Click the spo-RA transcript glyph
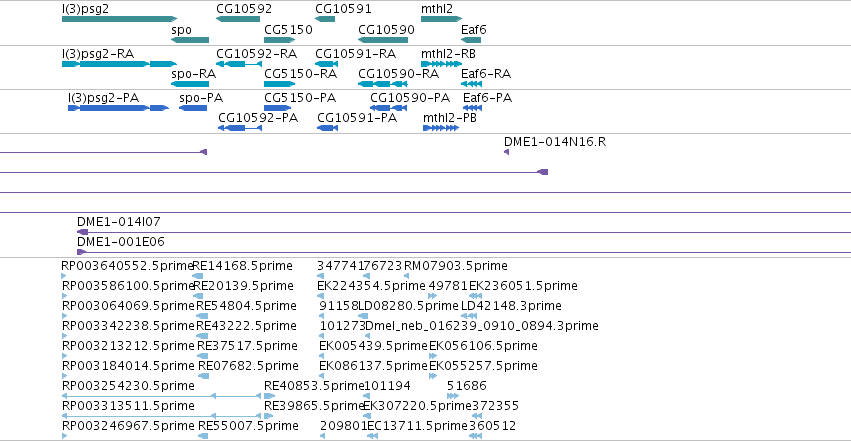851x441 pixels. 189,84
